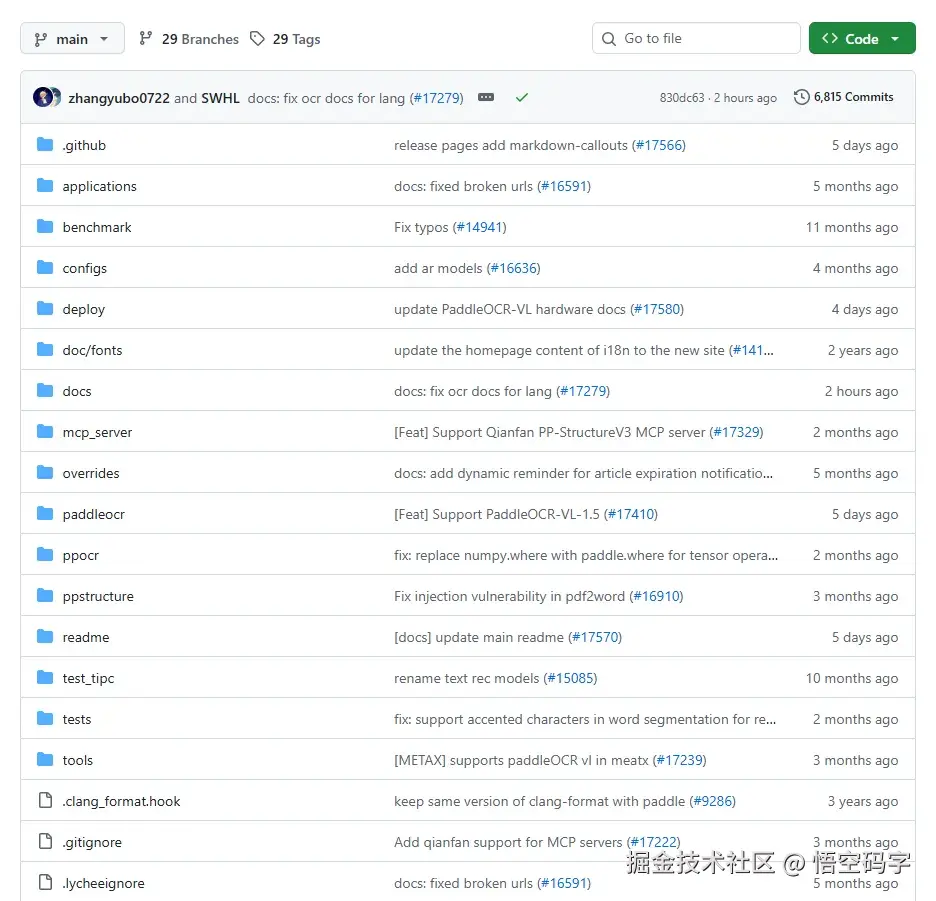This screenshot has width=936, height=901.
Task: Open the ppstructure folder name
Action: point(98,596)
